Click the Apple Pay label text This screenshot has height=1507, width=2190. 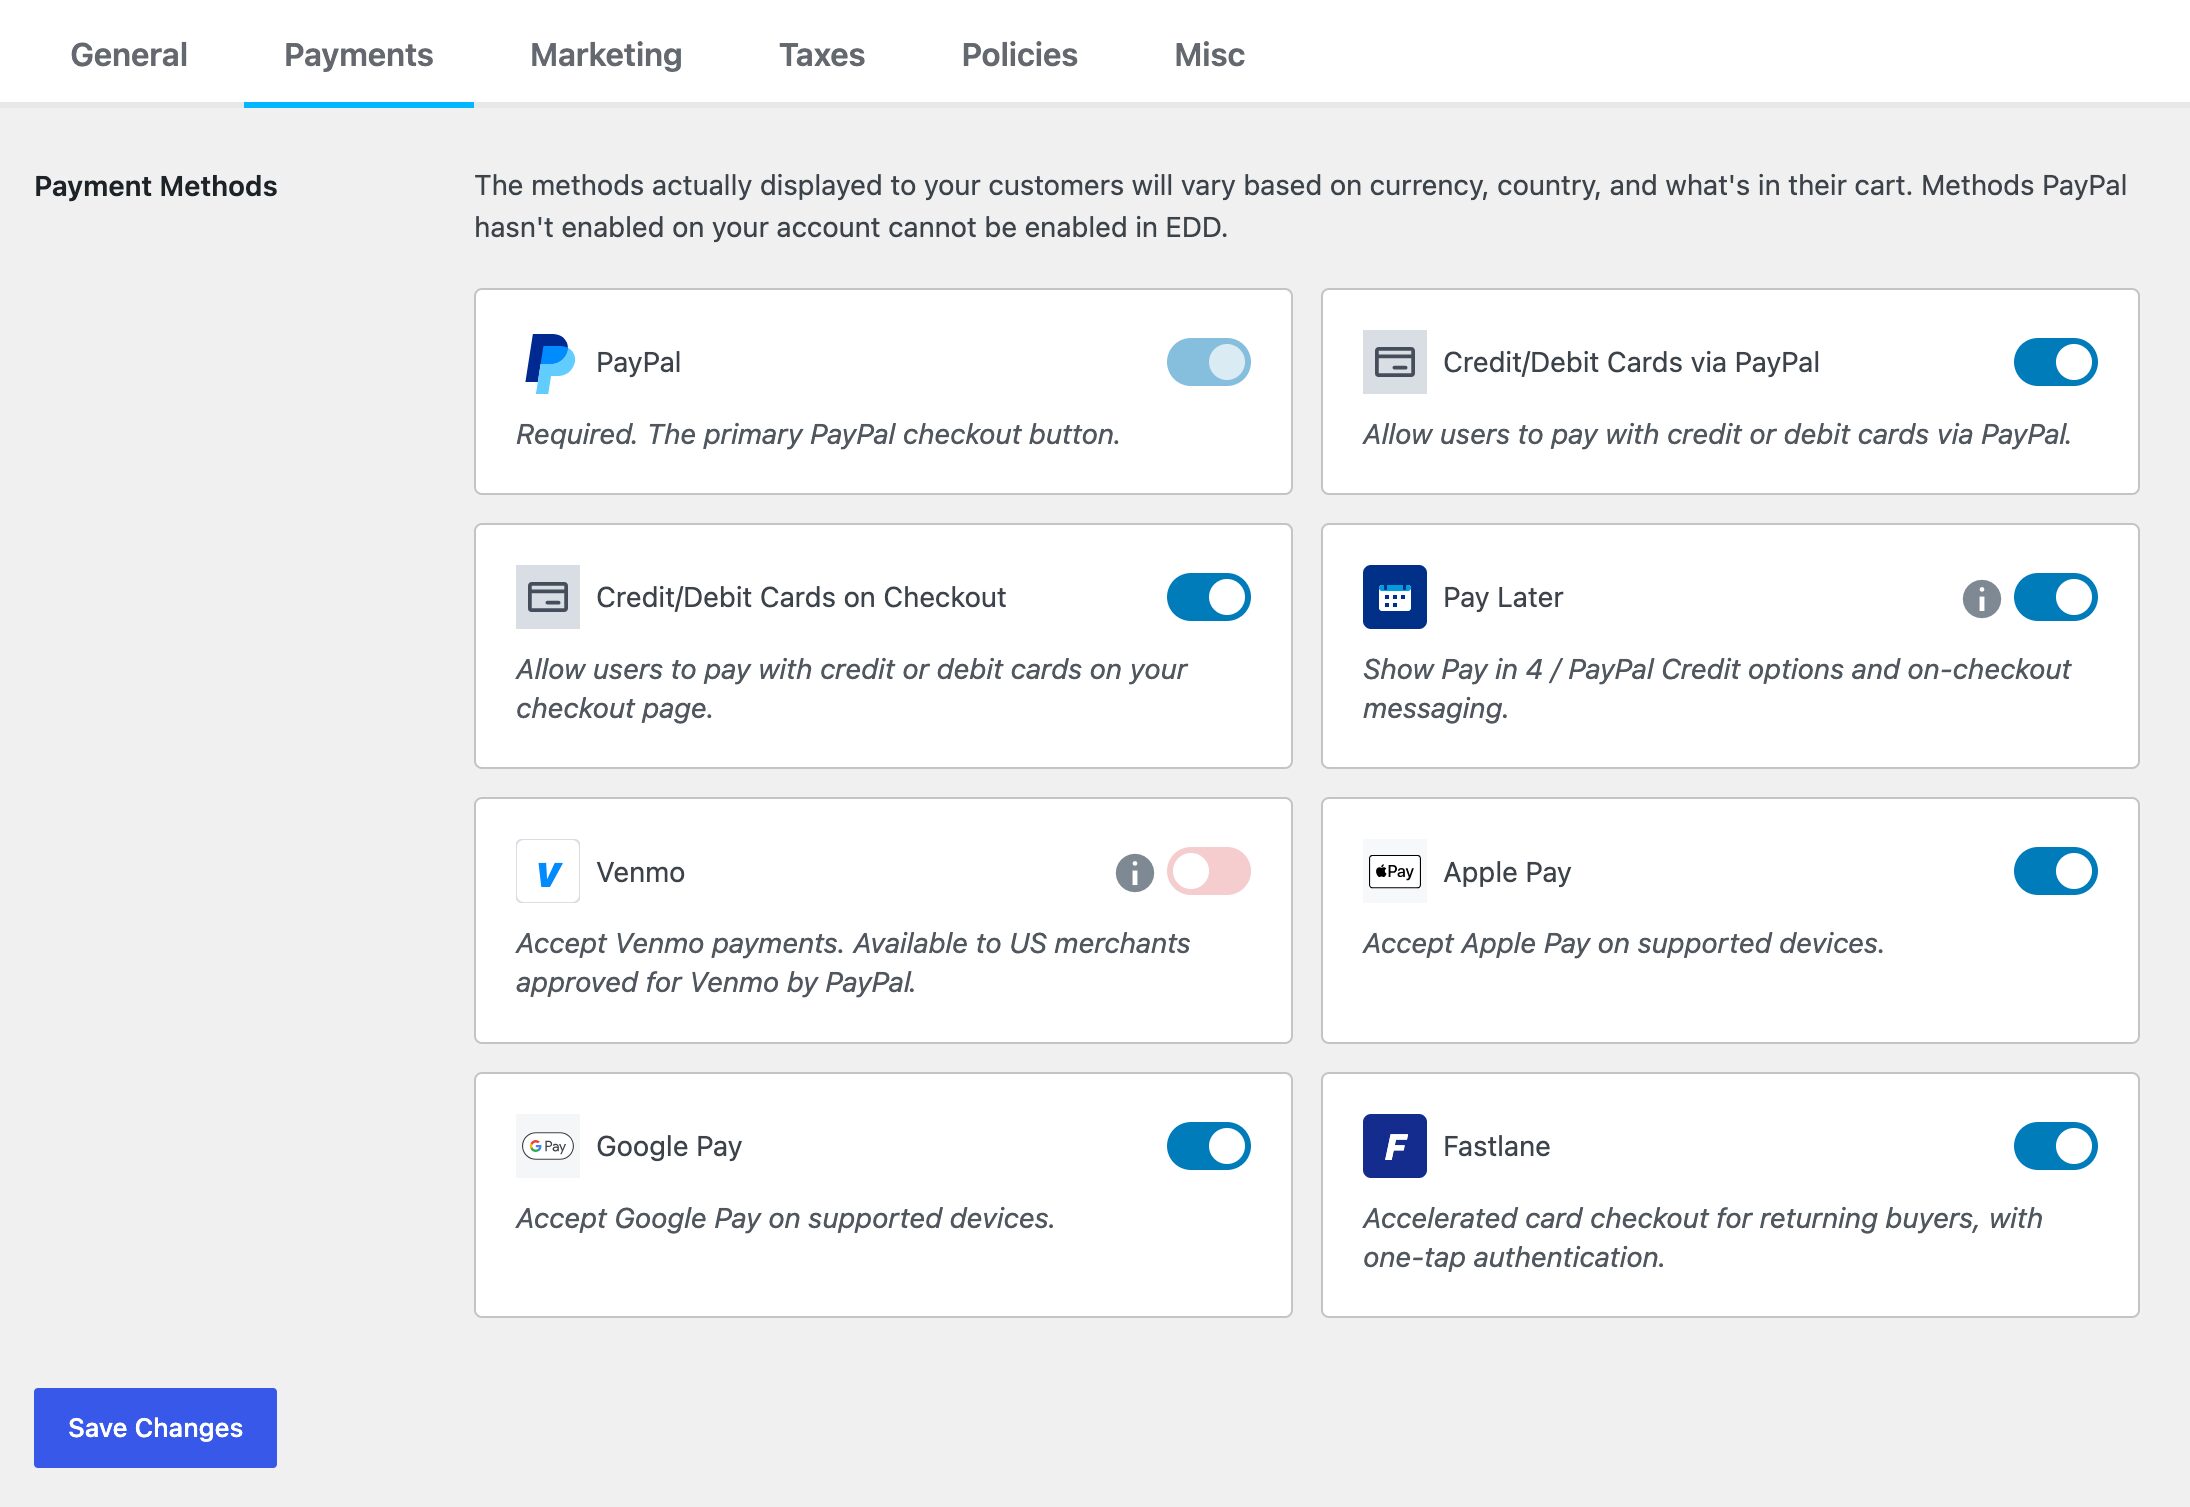click(x=1507, y=872)
